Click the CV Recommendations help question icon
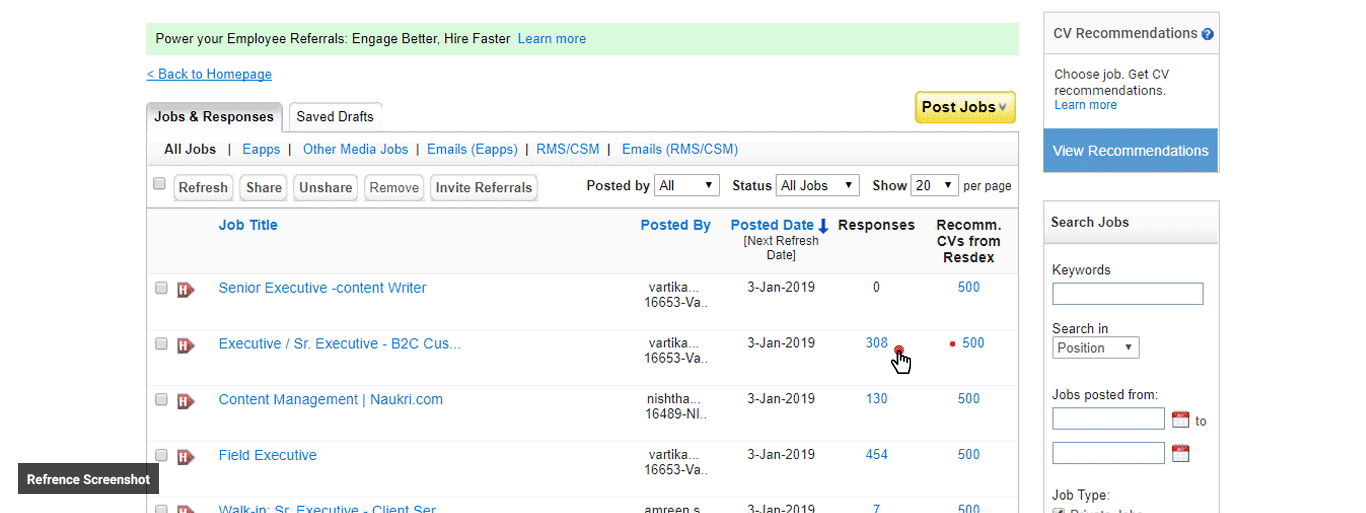The width and height of the screenshot is (1366, 513). point(1207,34)
